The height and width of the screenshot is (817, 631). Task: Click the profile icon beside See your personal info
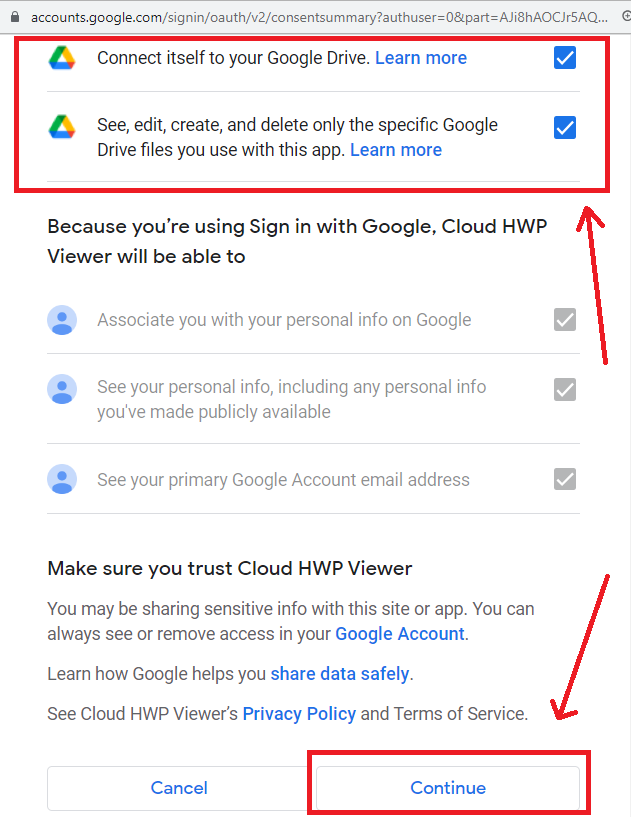pyautogui.click(x=62, y=389)
